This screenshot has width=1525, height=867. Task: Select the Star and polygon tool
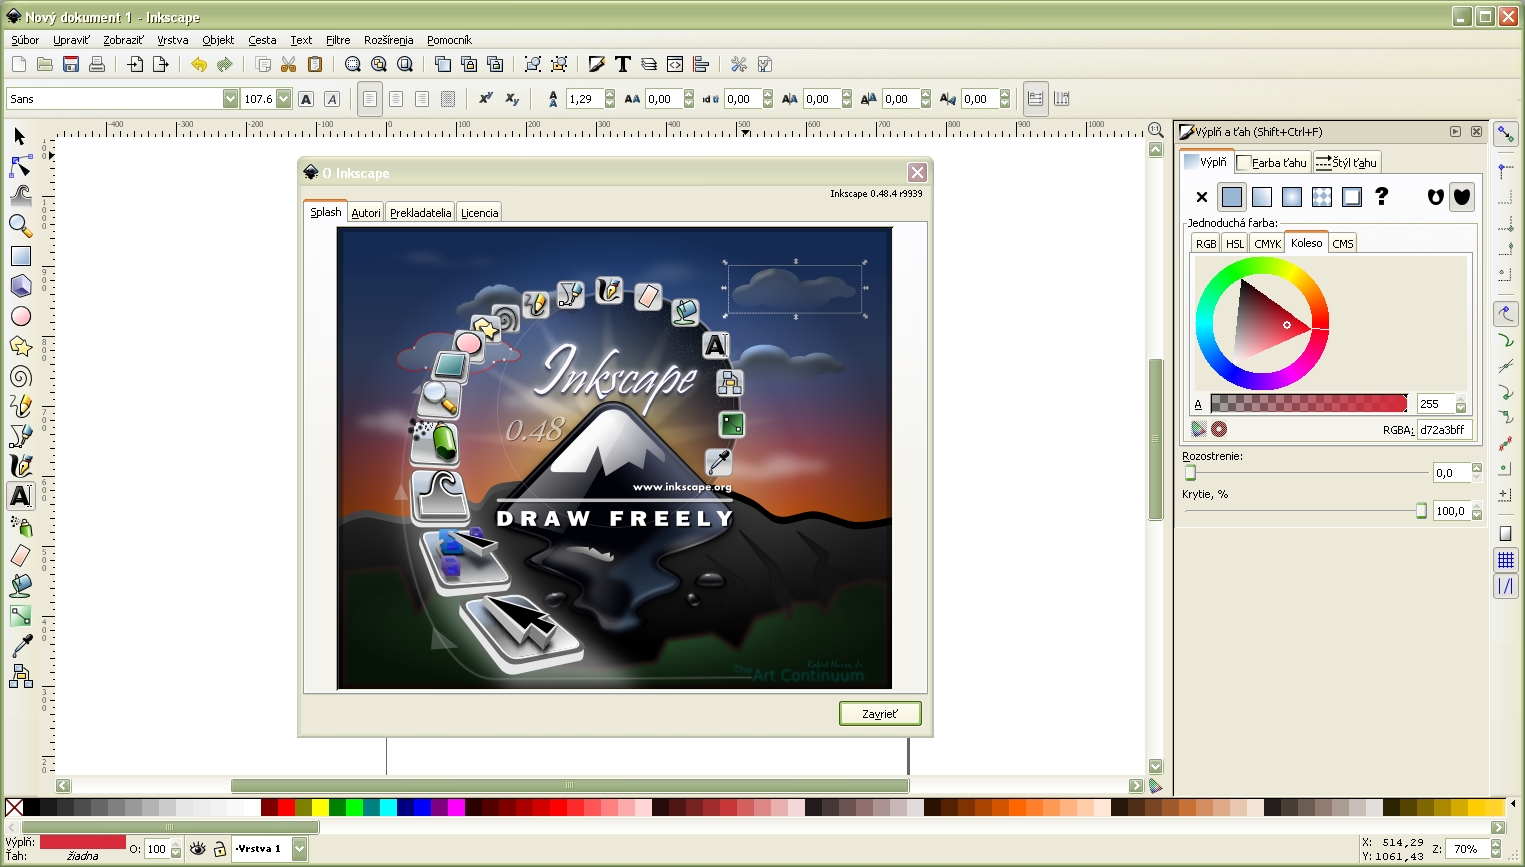pyautogui.click(x=20, y=347)
